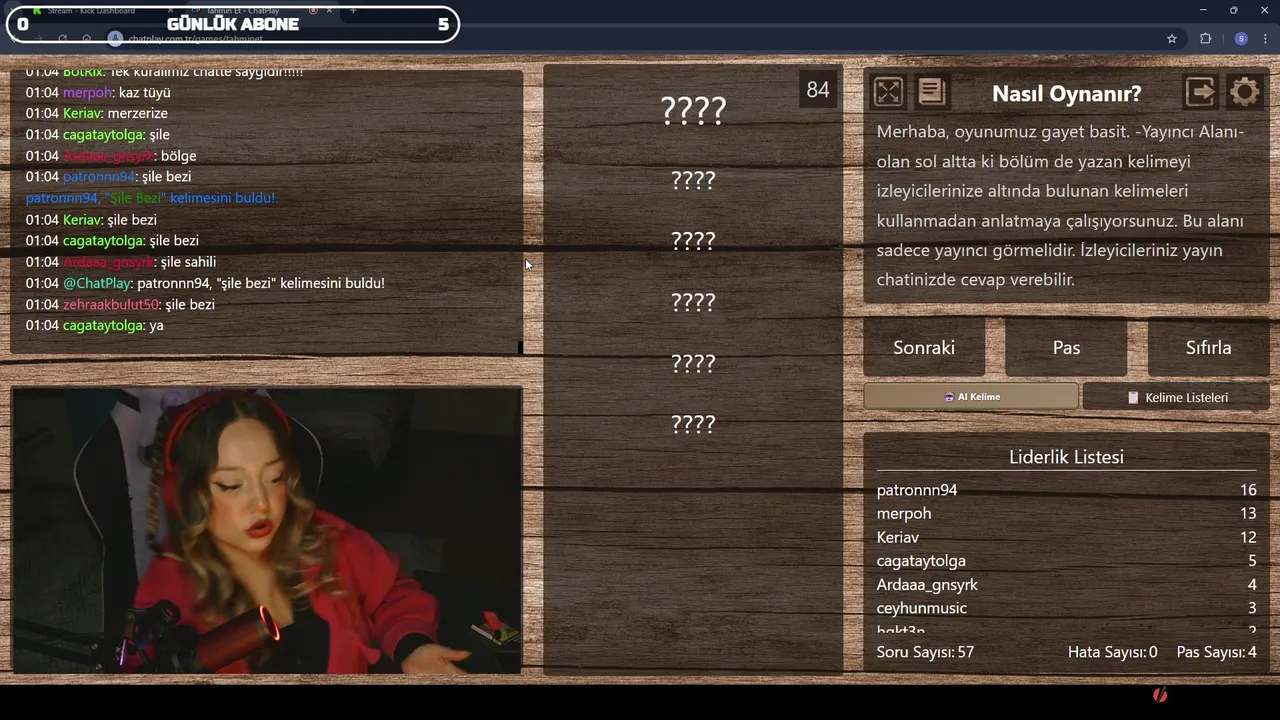
Task: Click zehraakbulut50's 'şile bezi' message
Action: pyautogui.click(x=120, y=304)
